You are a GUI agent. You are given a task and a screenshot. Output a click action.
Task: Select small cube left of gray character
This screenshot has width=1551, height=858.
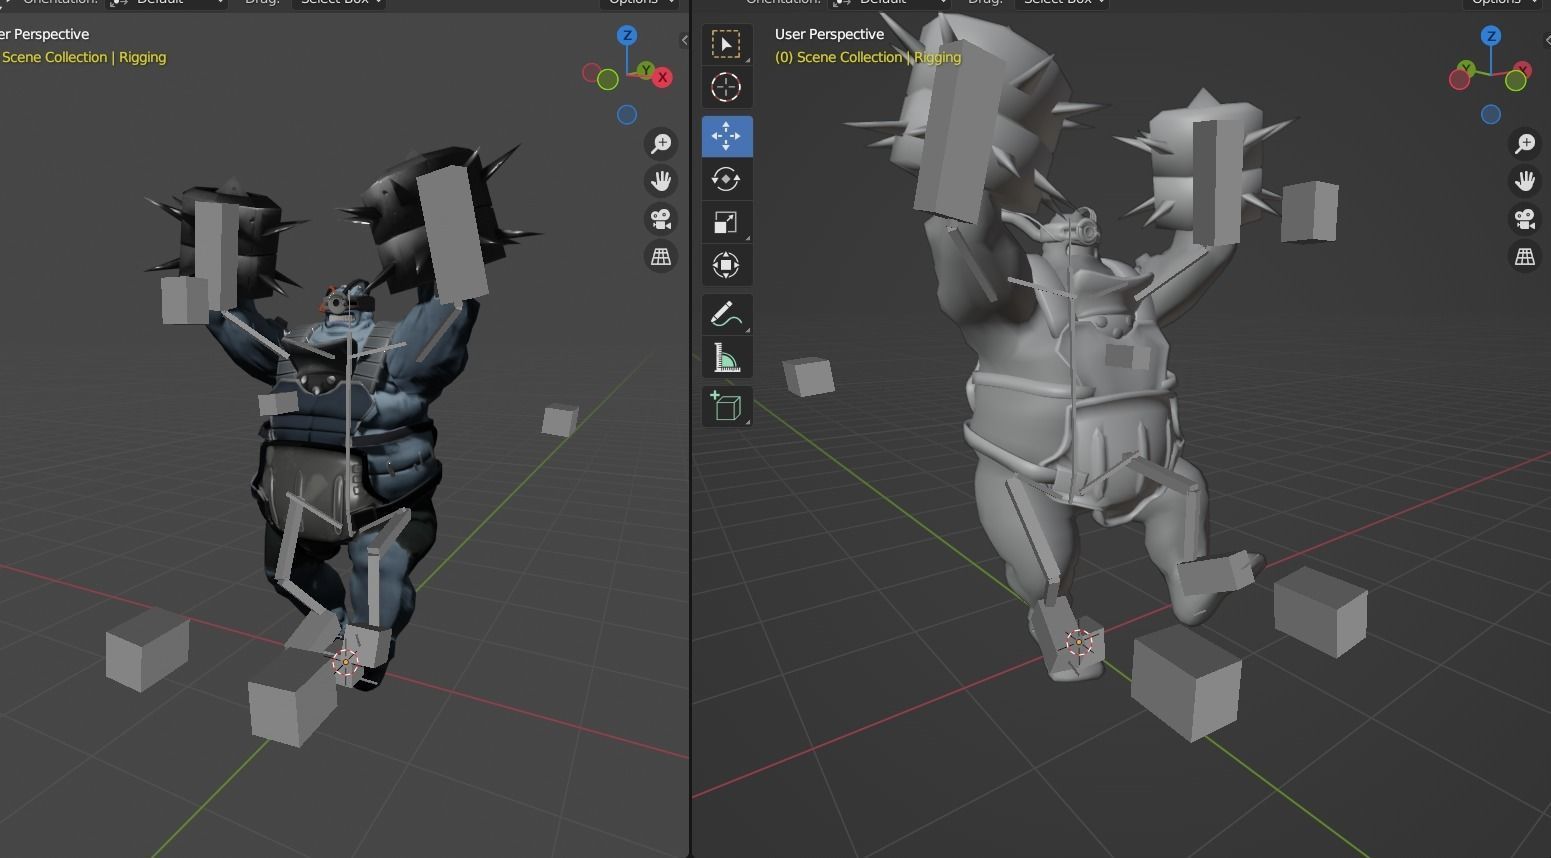coord(808,377)
